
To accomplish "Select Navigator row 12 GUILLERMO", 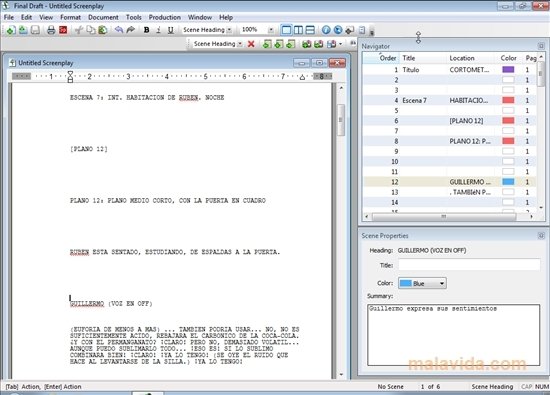I will (x=450, y=182).
